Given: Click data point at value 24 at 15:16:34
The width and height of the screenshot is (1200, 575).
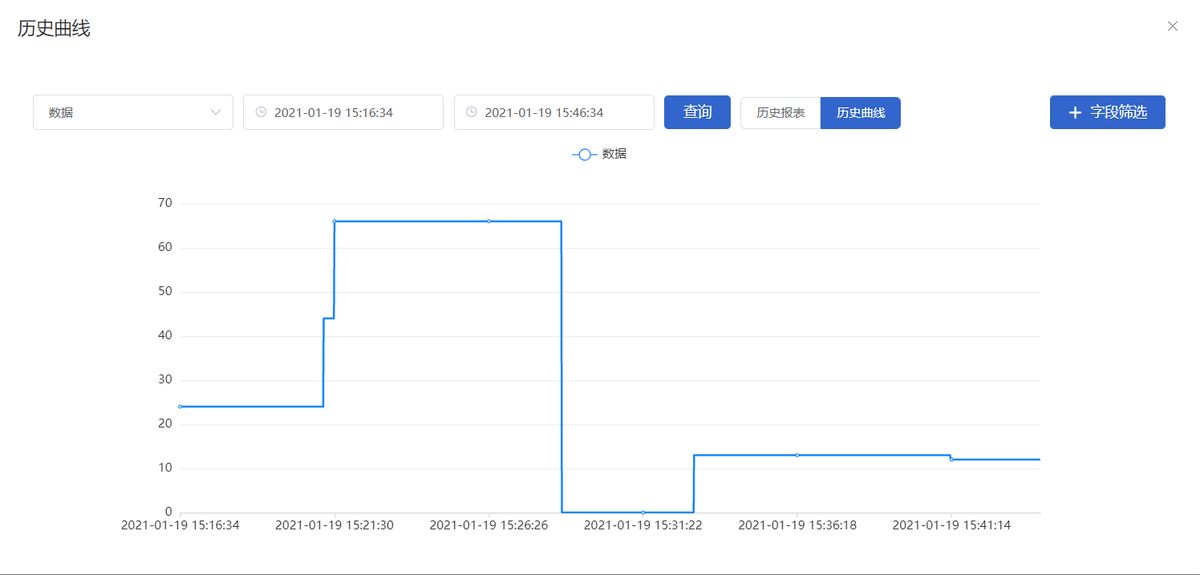Looking at the screenshot, I should 180,406.
